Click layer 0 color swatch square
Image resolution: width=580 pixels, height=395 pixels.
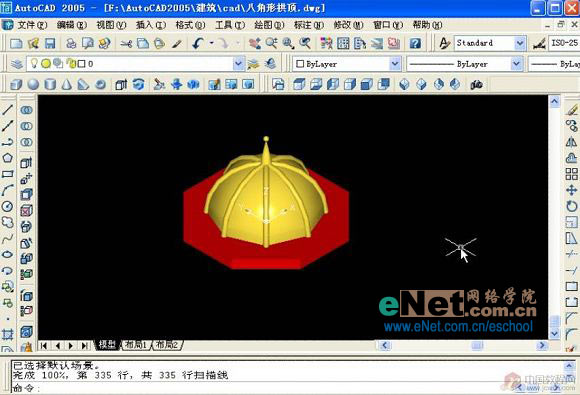pyautogui.click(x=81, y=64)
